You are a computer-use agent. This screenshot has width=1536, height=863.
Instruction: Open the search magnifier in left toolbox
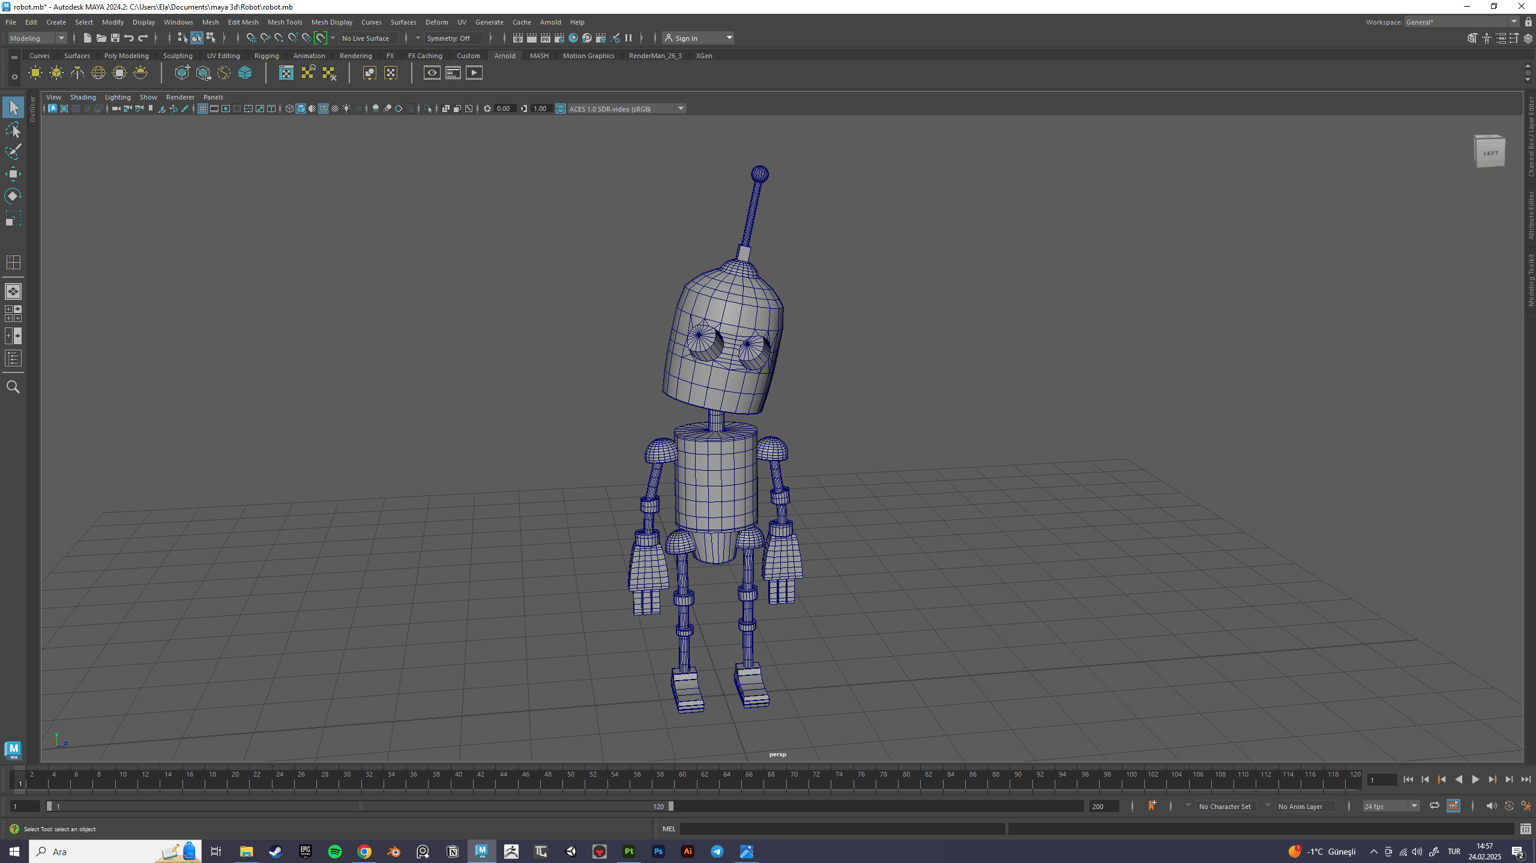[x=13, y=387]
